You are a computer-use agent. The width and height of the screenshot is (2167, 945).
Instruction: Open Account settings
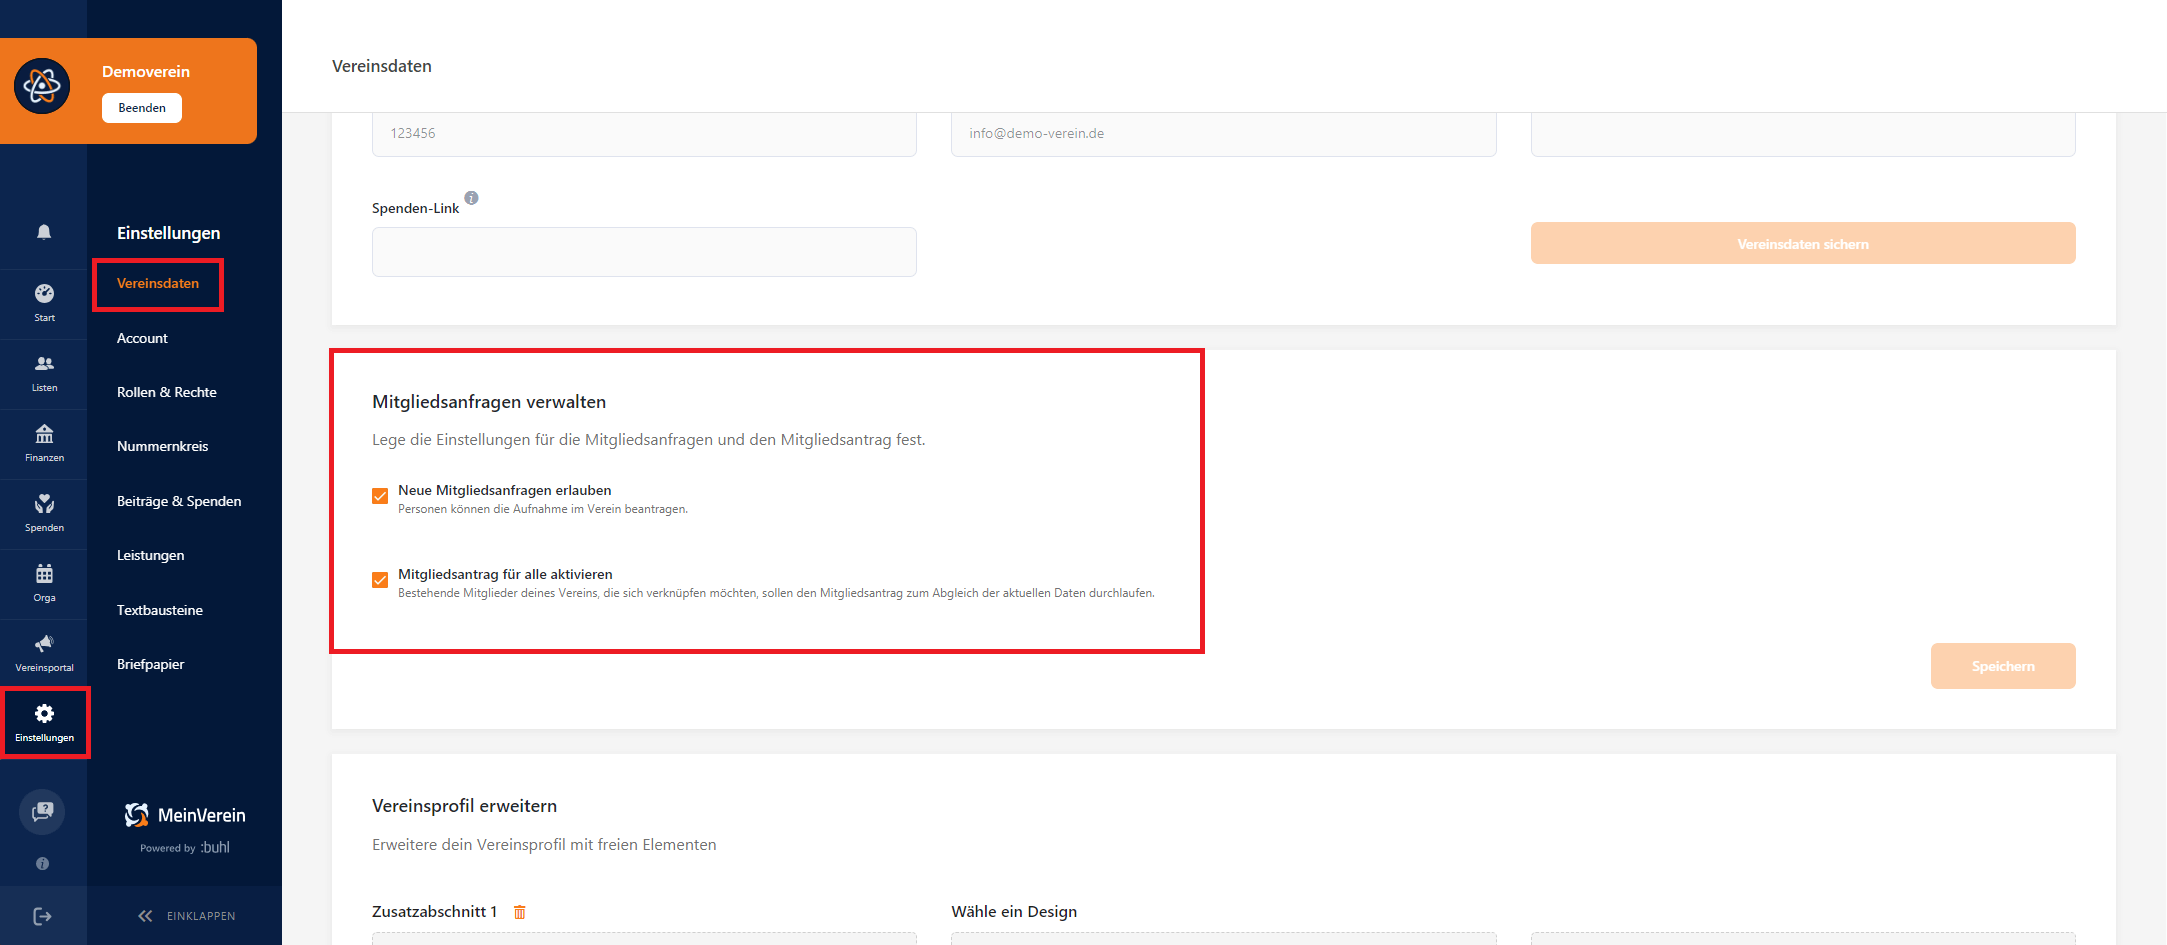click(x=142, y=338)
